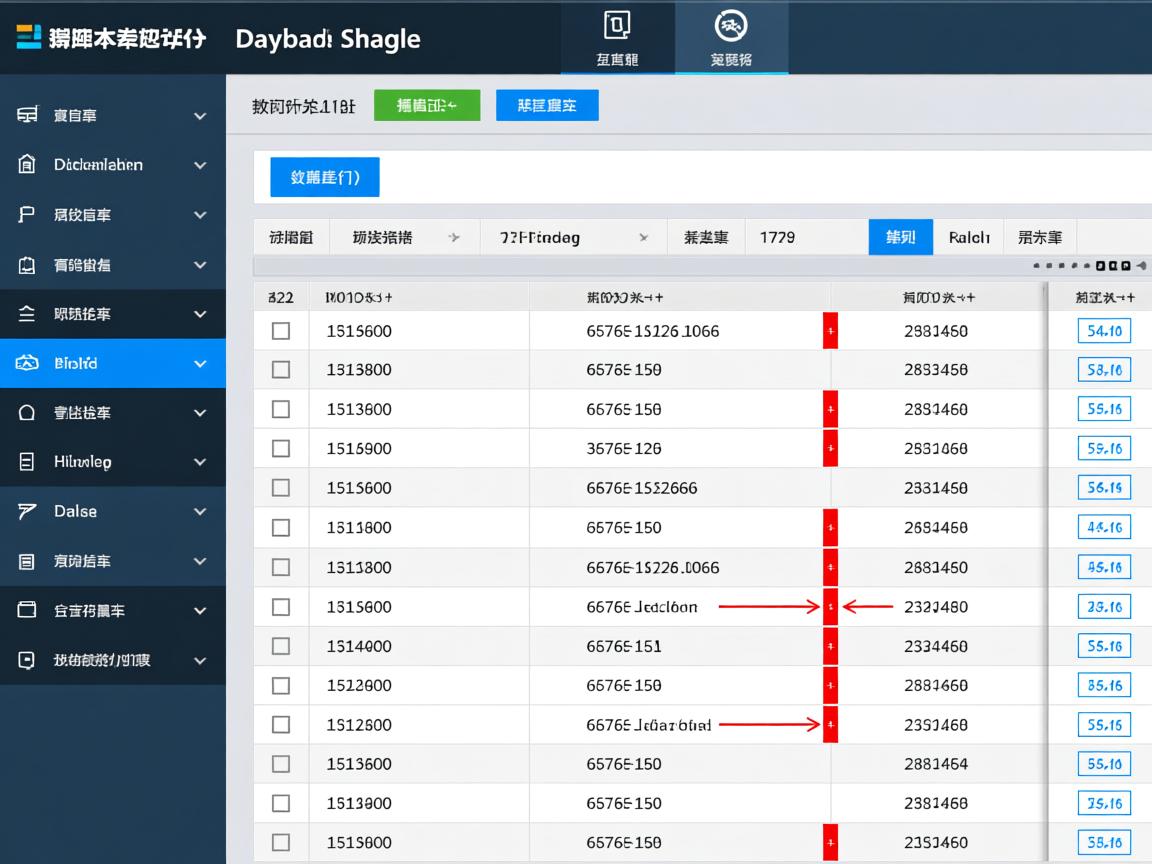Click the building icon beside Diclomlaben
Image resolution: width=1152 pixels, height=864 pixels.
pyautogui.click(x=27, y=165)
